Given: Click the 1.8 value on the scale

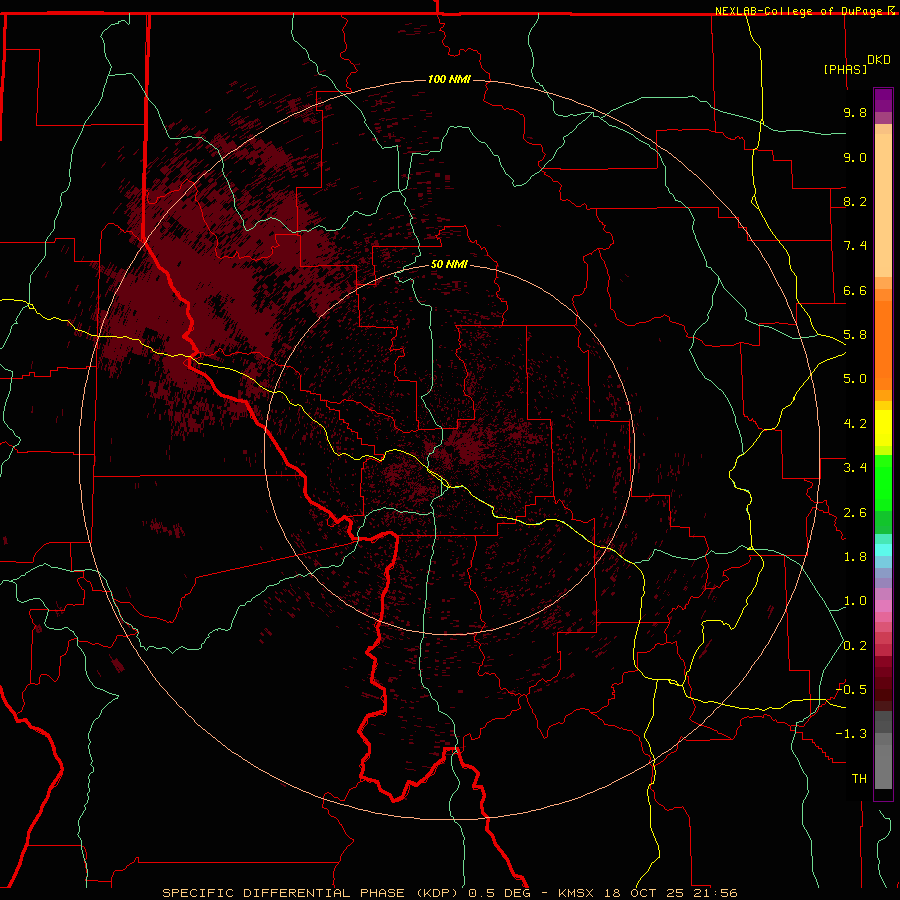Looking at the screenshot, I should point(855,557).
